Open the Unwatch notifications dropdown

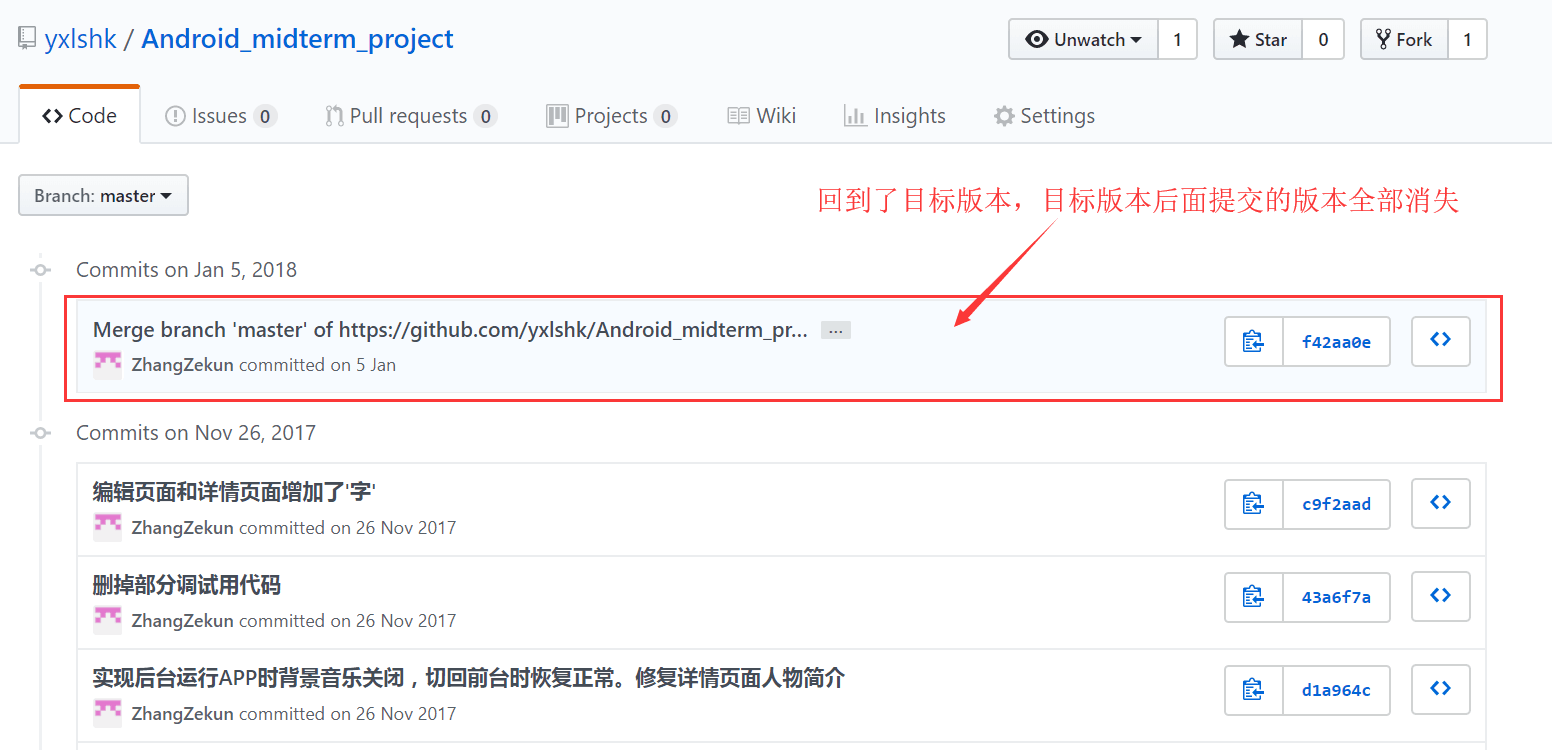1083,40
